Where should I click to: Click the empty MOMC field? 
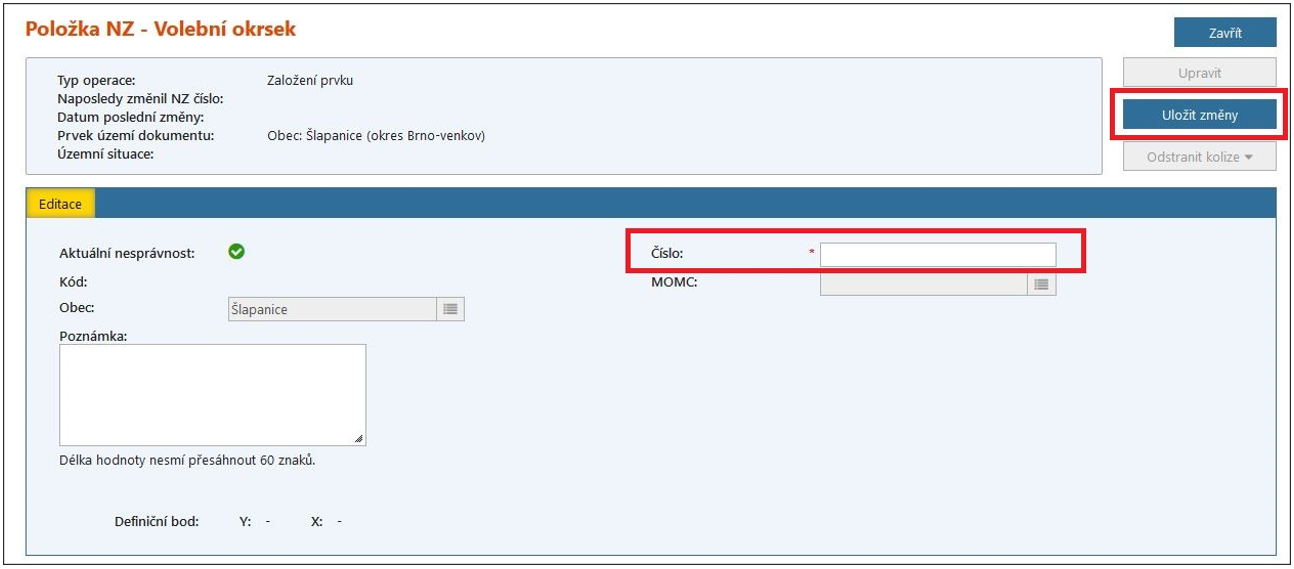923,285
